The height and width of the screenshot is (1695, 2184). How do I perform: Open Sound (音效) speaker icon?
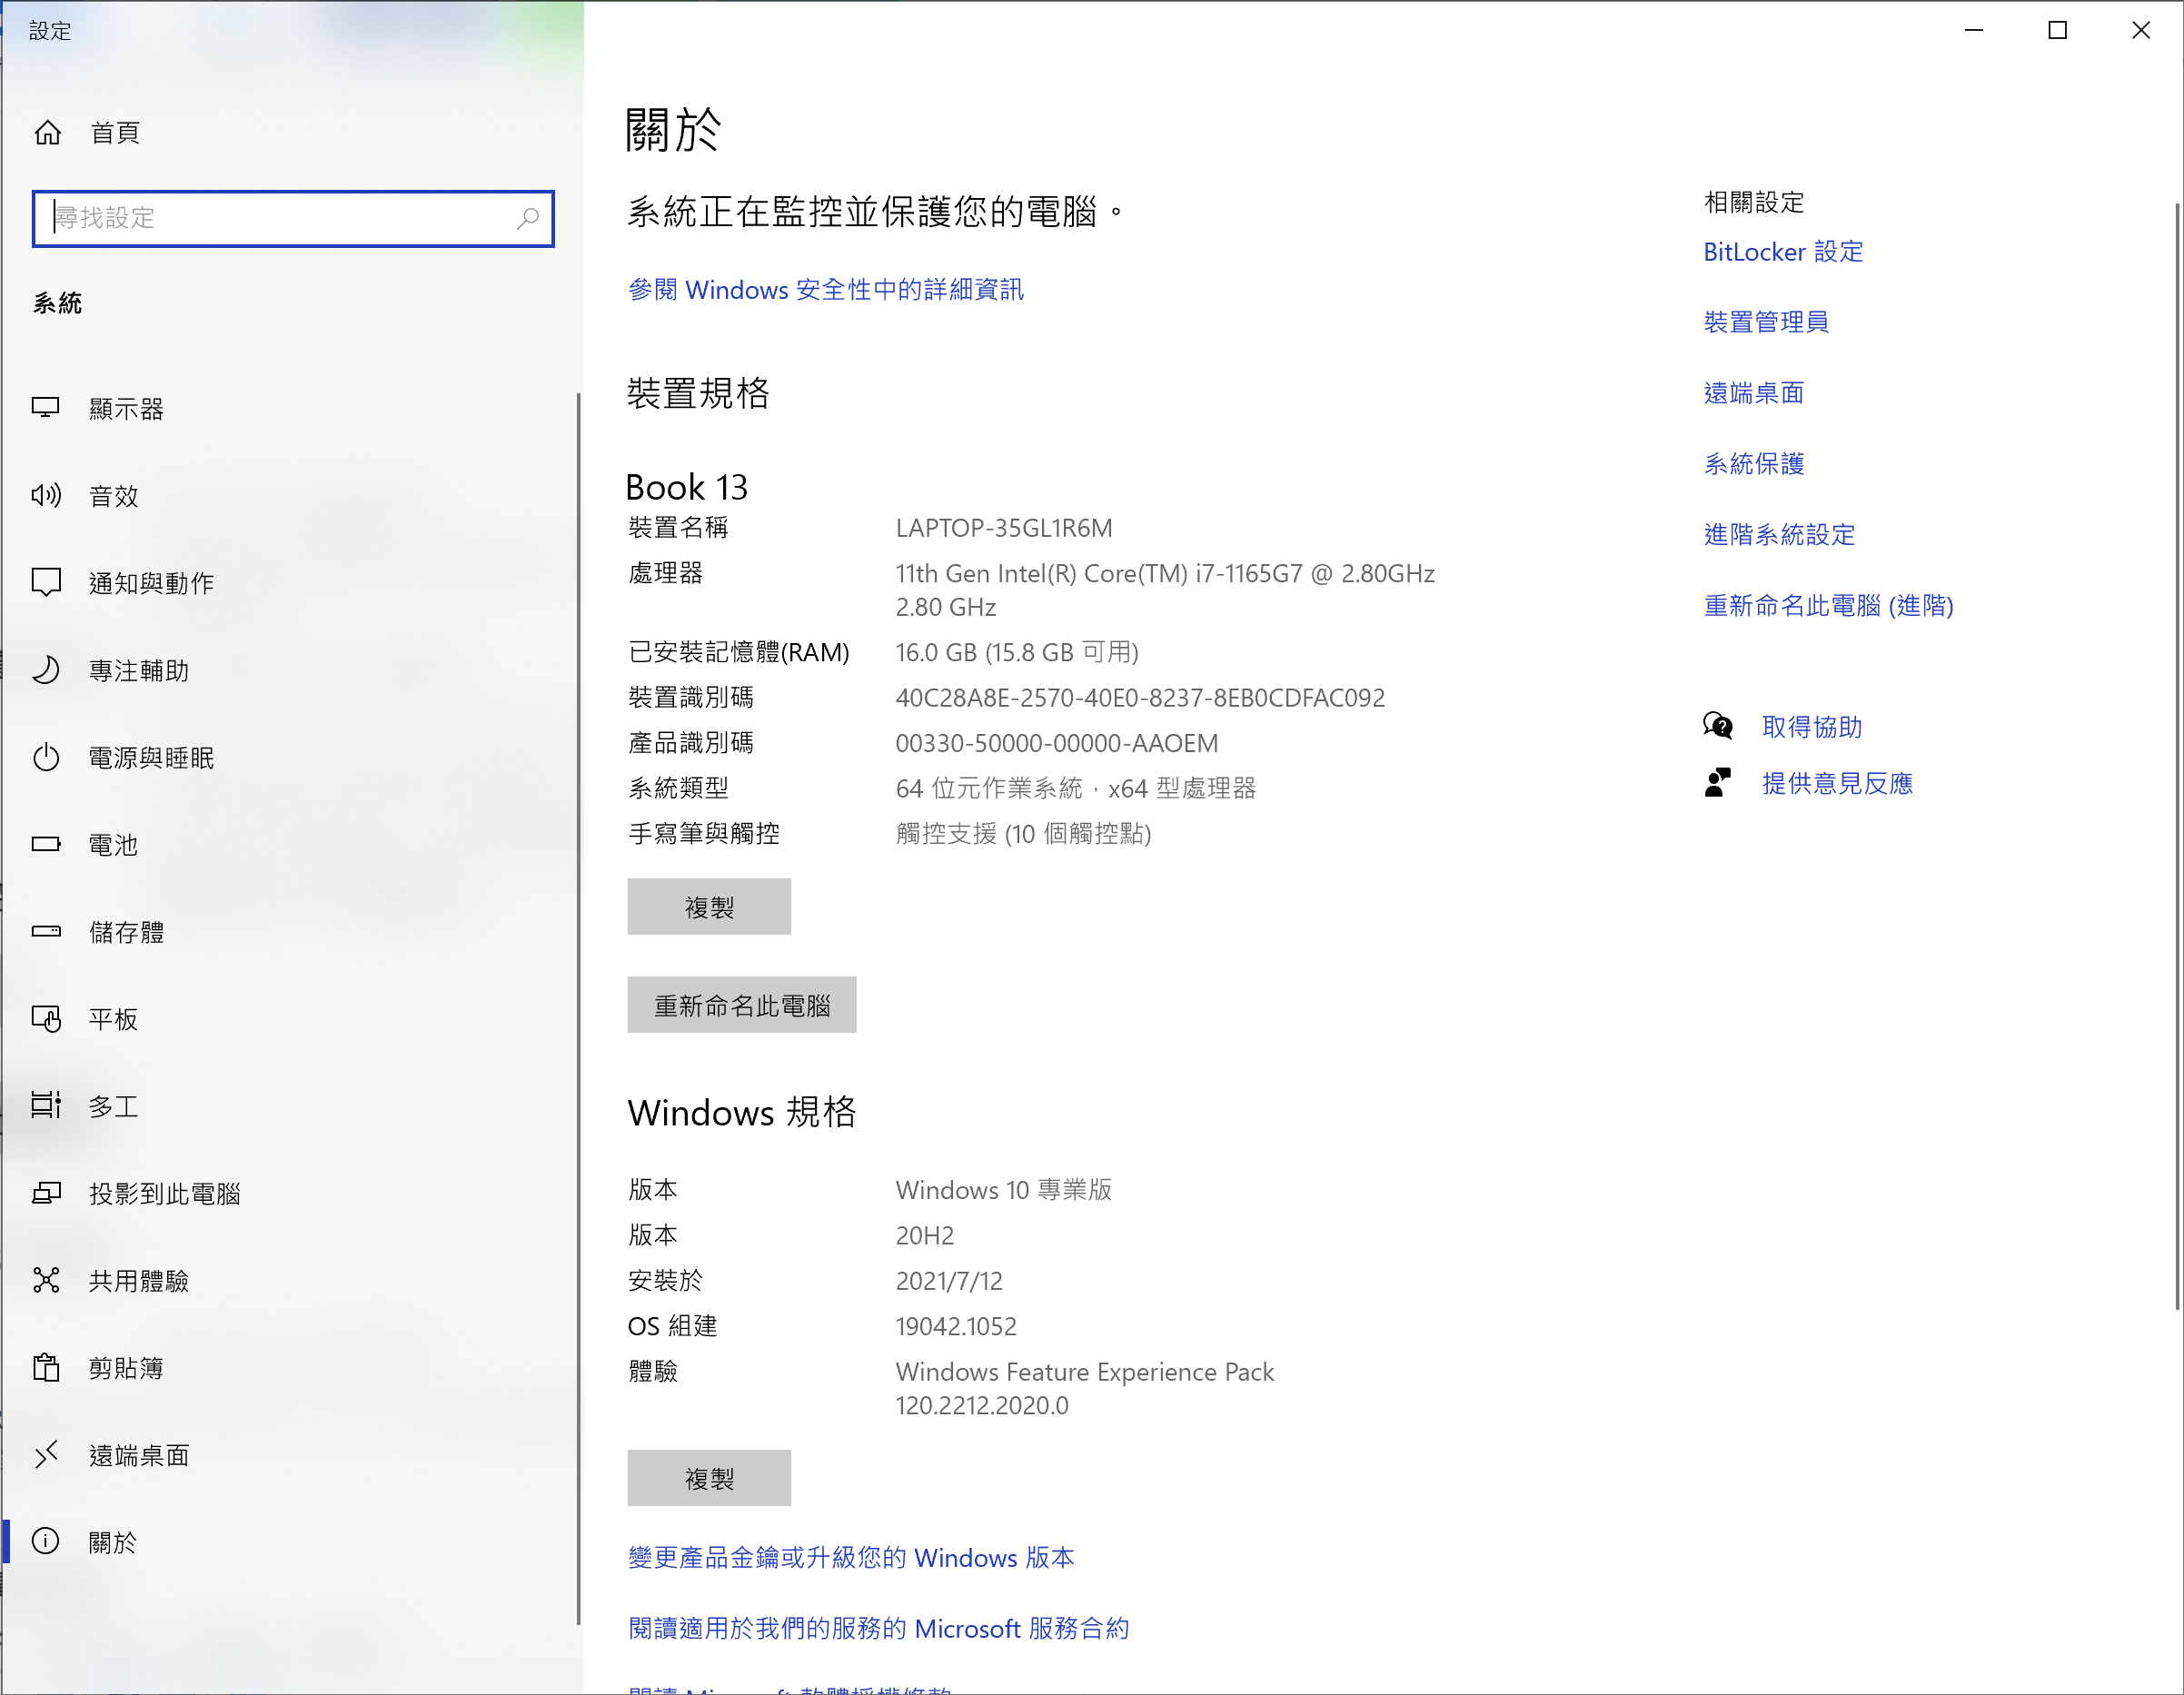coord(46,496)
